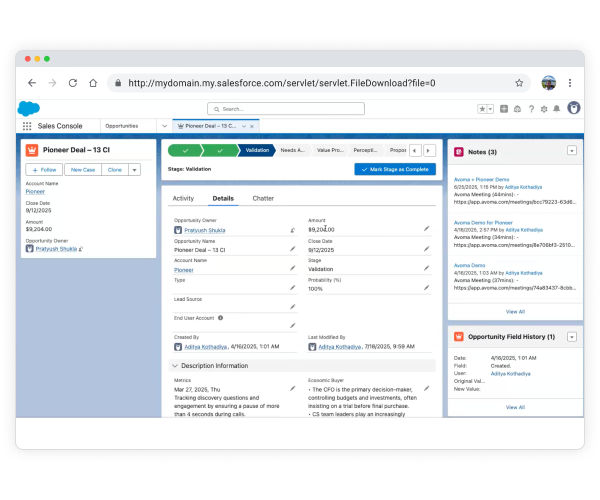600x500 pixels.
Task: Click the browser forward arrow
Action: click(52, 83)
